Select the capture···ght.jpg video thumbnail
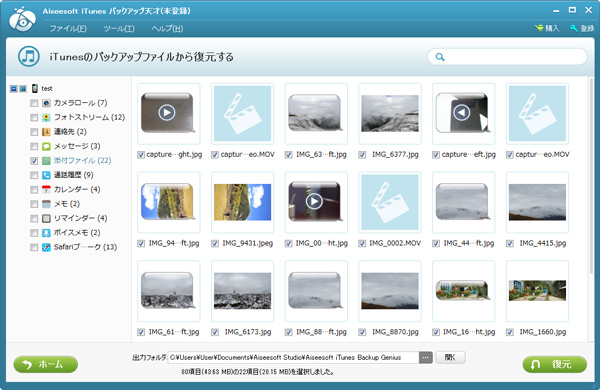The width and height of the screenshot is (600, 390). click(169, 114)
